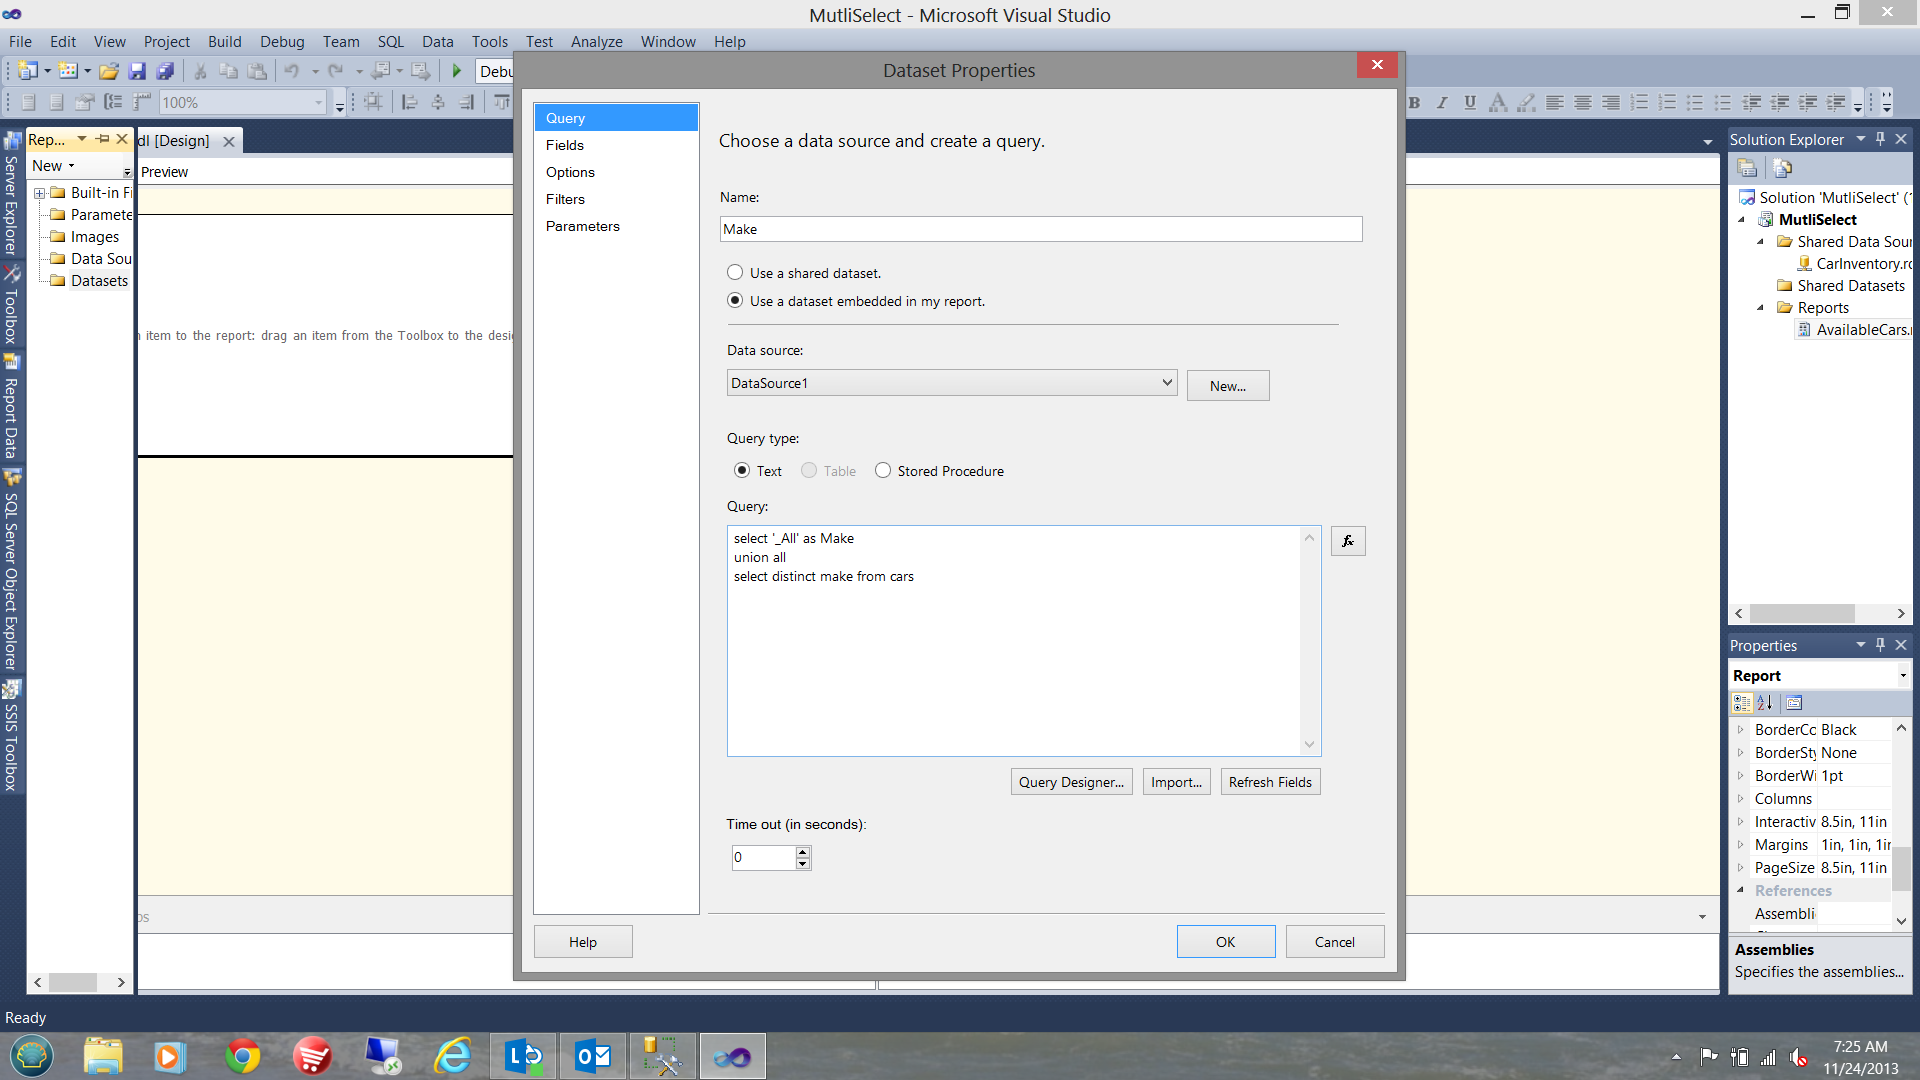Screen dimensions: 1920x1080
Task: Select the Text query type radio button
Action: point(741,471)
